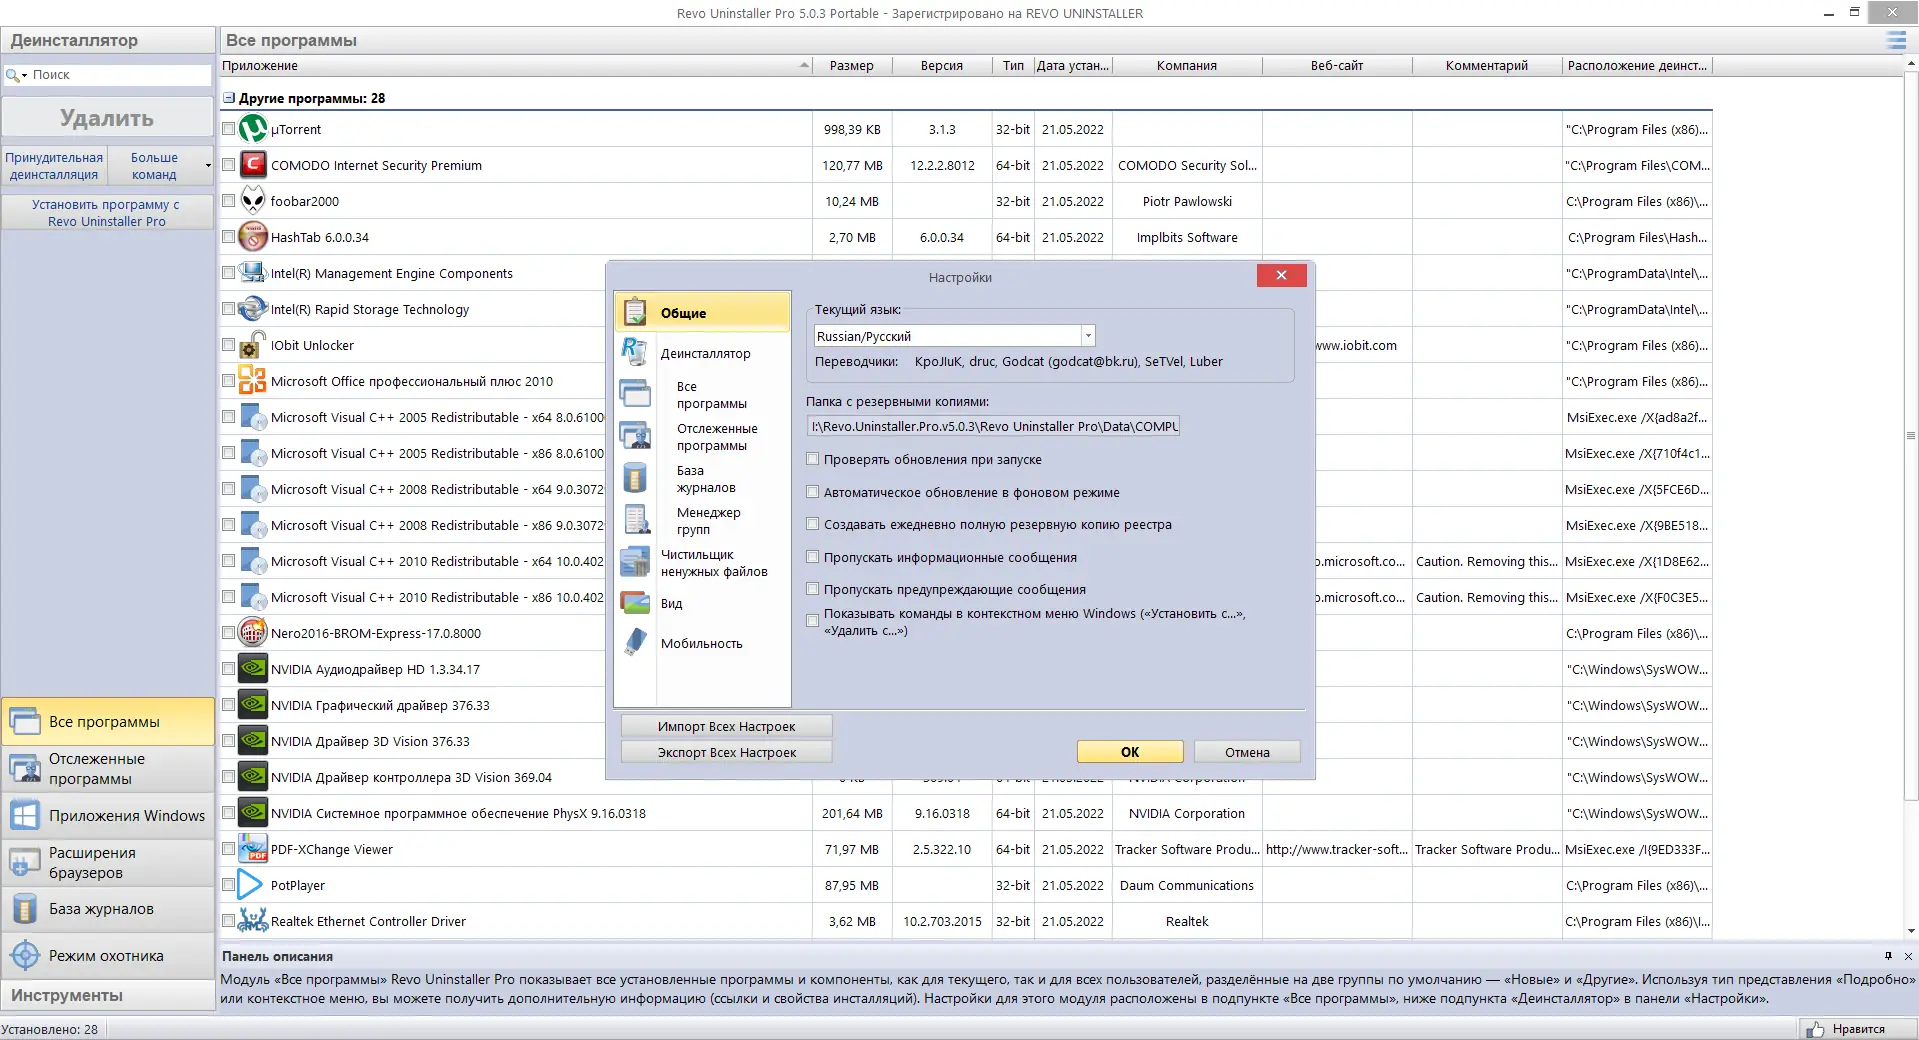The width and height of the screenshot is (1919, 1040).
Task: Click the Мобильность USB drive icon
Action: click(635, 643)
